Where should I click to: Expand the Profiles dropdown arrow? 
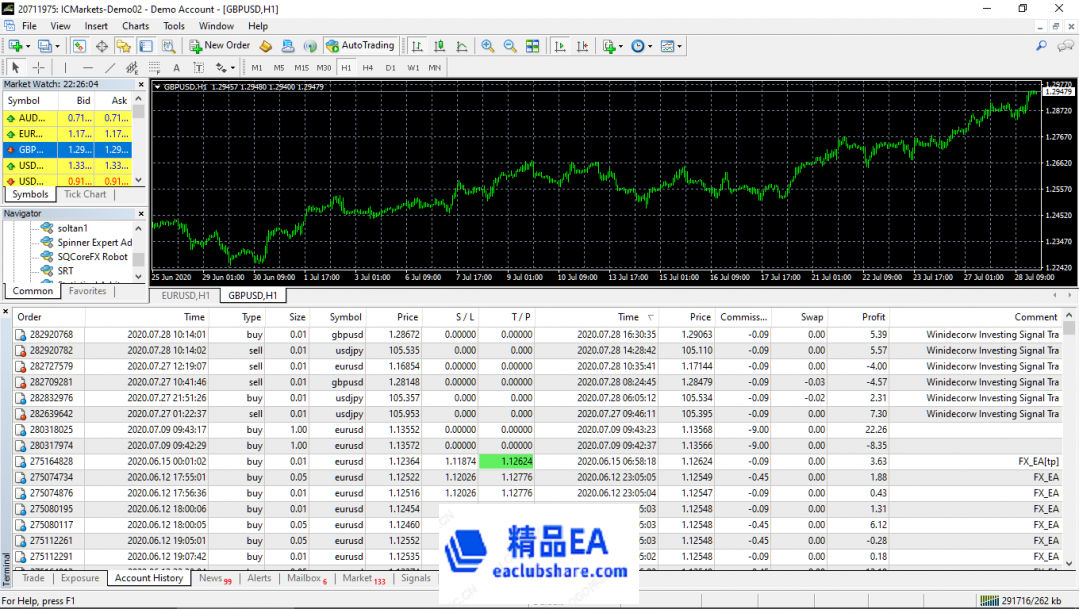coord(57,46)
